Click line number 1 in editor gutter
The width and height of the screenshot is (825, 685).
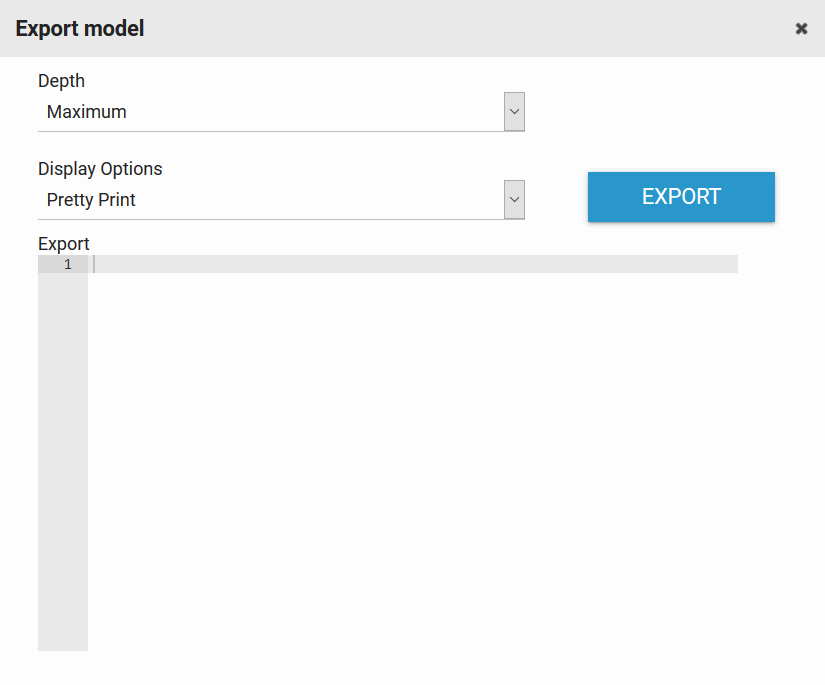tap(67, 265)
